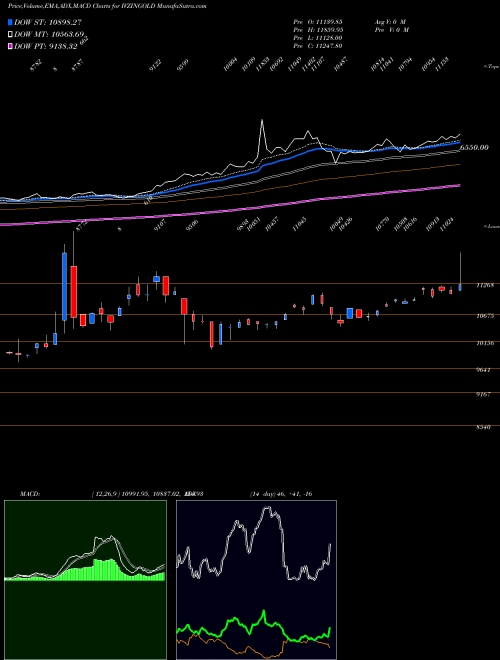Click the 'Pre H: 11839.95' value
This screenshot has width=500, height=660.
[320, 30]
